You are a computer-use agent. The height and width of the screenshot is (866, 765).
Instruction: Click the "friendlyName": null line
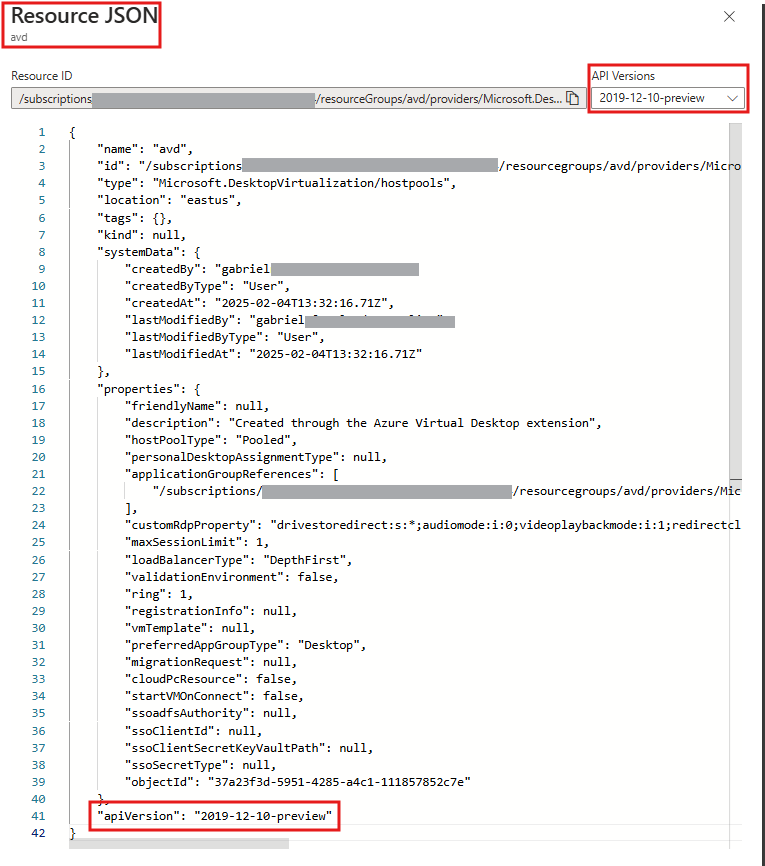tap(197, 406)
